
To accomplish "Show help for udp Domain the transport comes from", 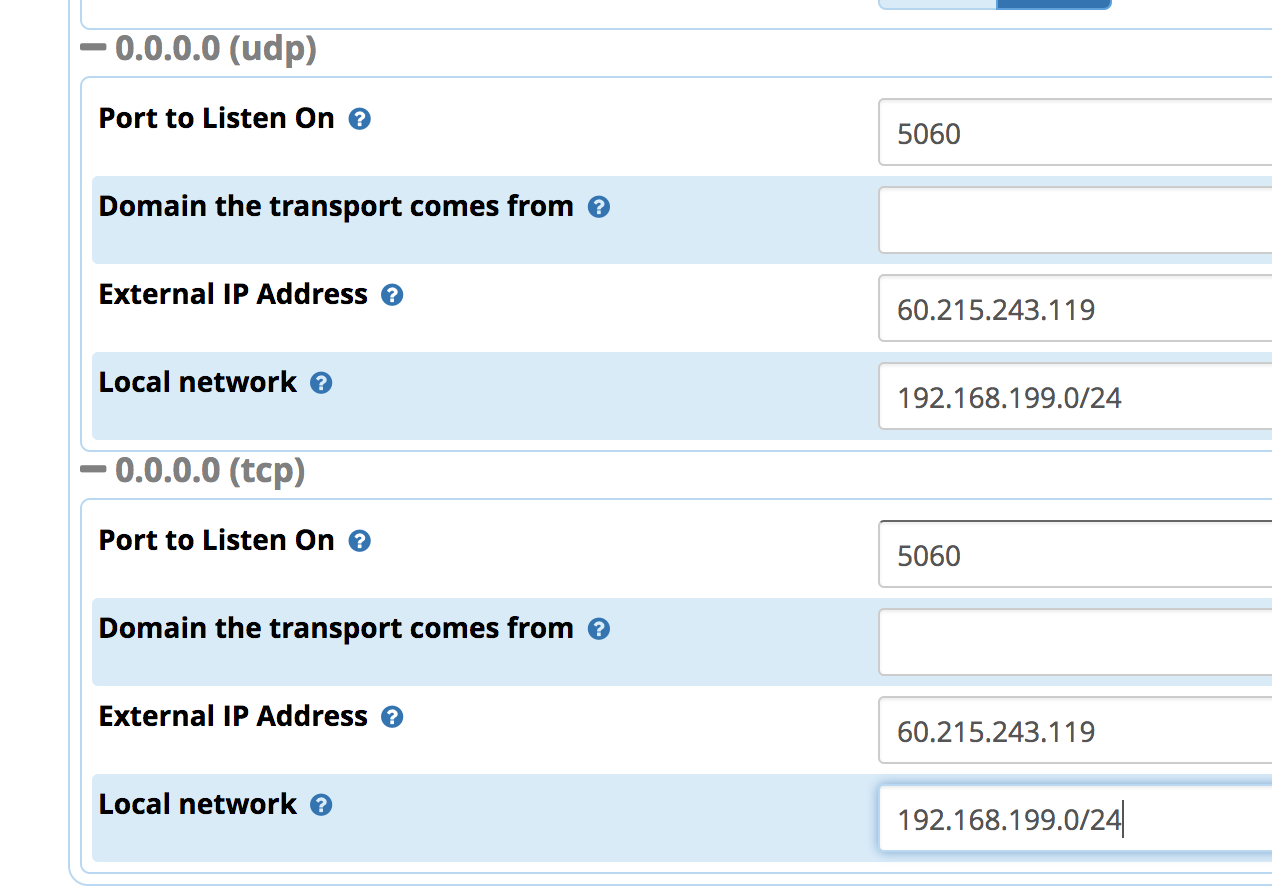I will tap(599, 207).
